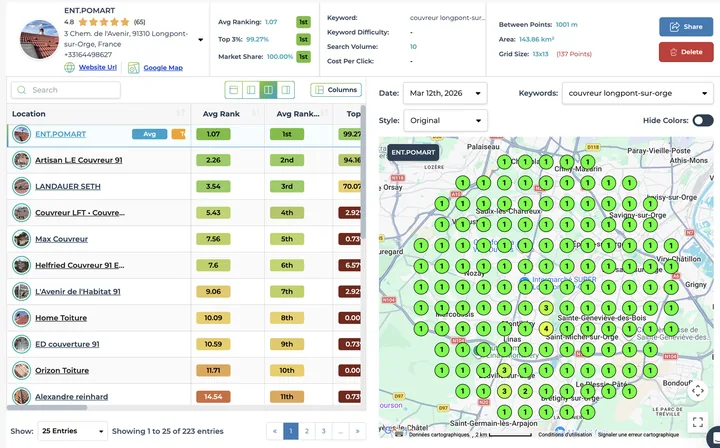Click the table horizontal scrollbar
Screen dimensions: 720x448
(x=47, y=407)
